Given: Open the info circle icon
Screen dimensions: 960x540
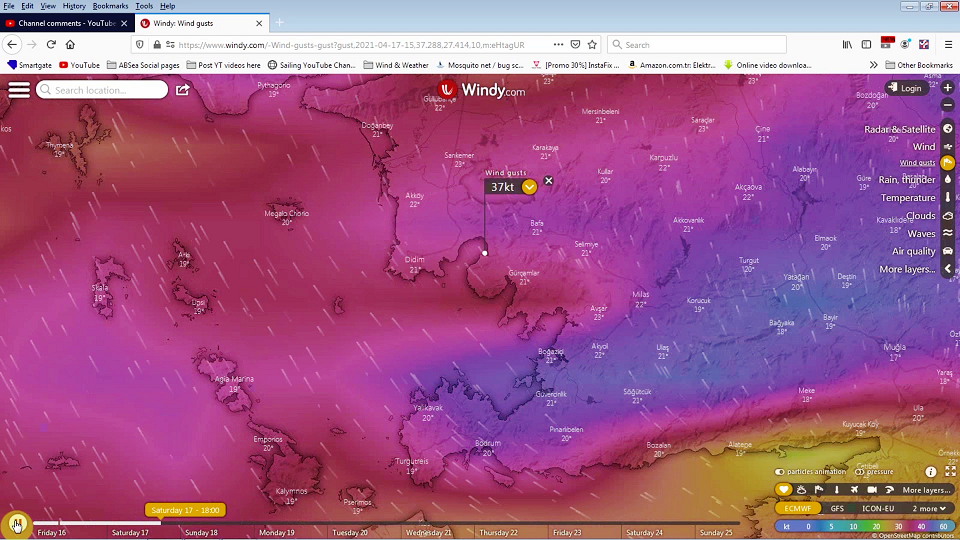Looking at the screenshot, I should coord(931,471).
